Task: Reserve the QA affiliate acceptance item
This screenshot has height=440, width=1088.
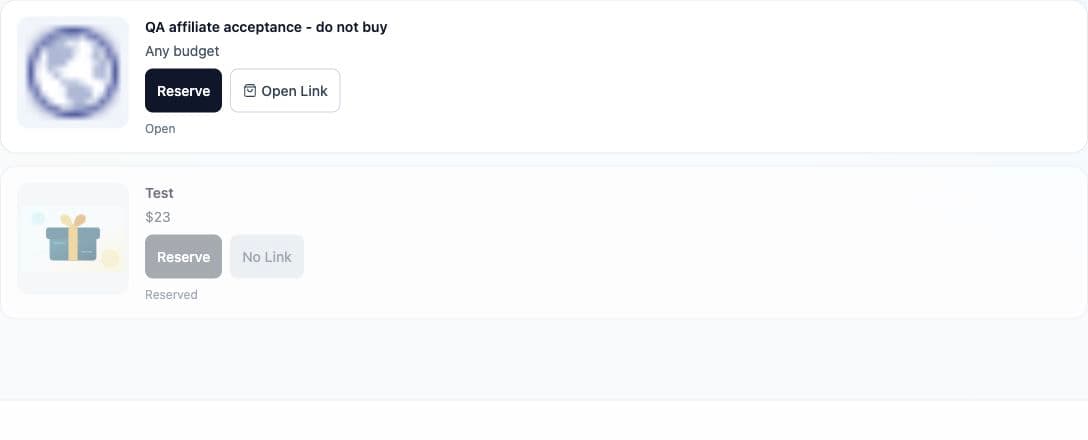Action: point(183,90)
